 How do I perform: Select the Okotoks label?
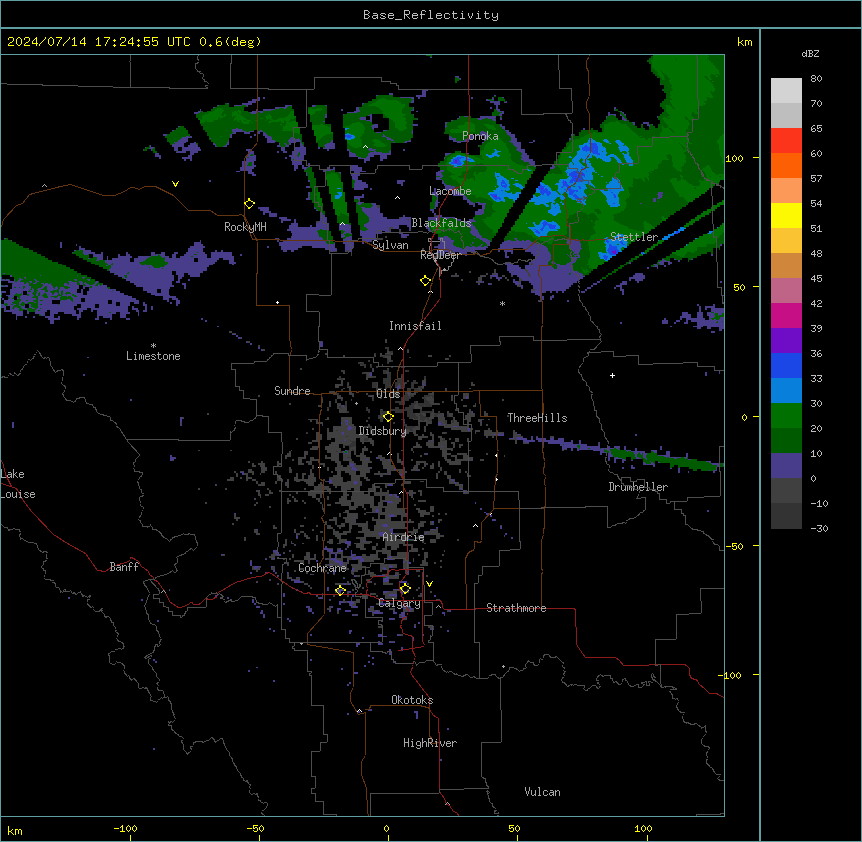412,700
